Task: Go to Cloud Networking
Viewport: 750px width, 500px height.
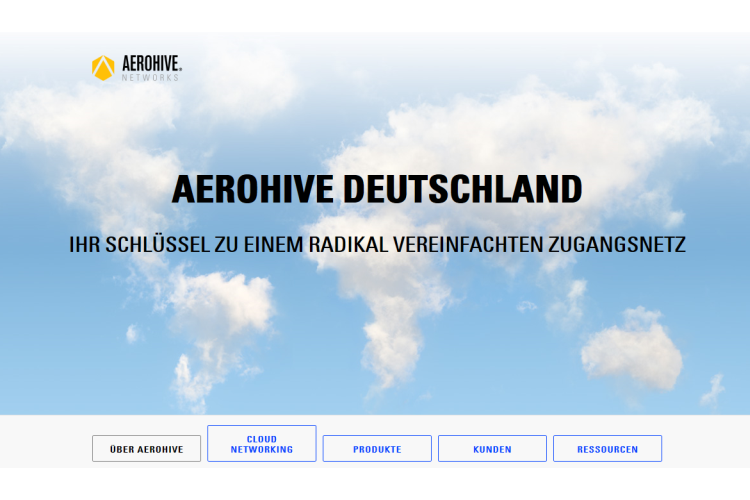Action: click(261, 444)
